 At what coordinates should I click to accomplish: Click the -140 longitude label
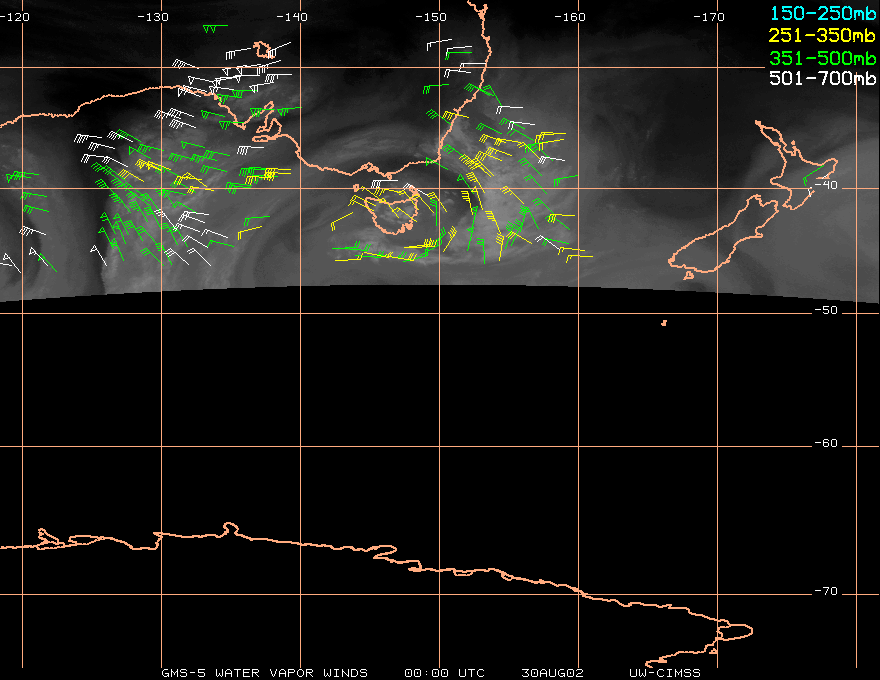(292, 17)
